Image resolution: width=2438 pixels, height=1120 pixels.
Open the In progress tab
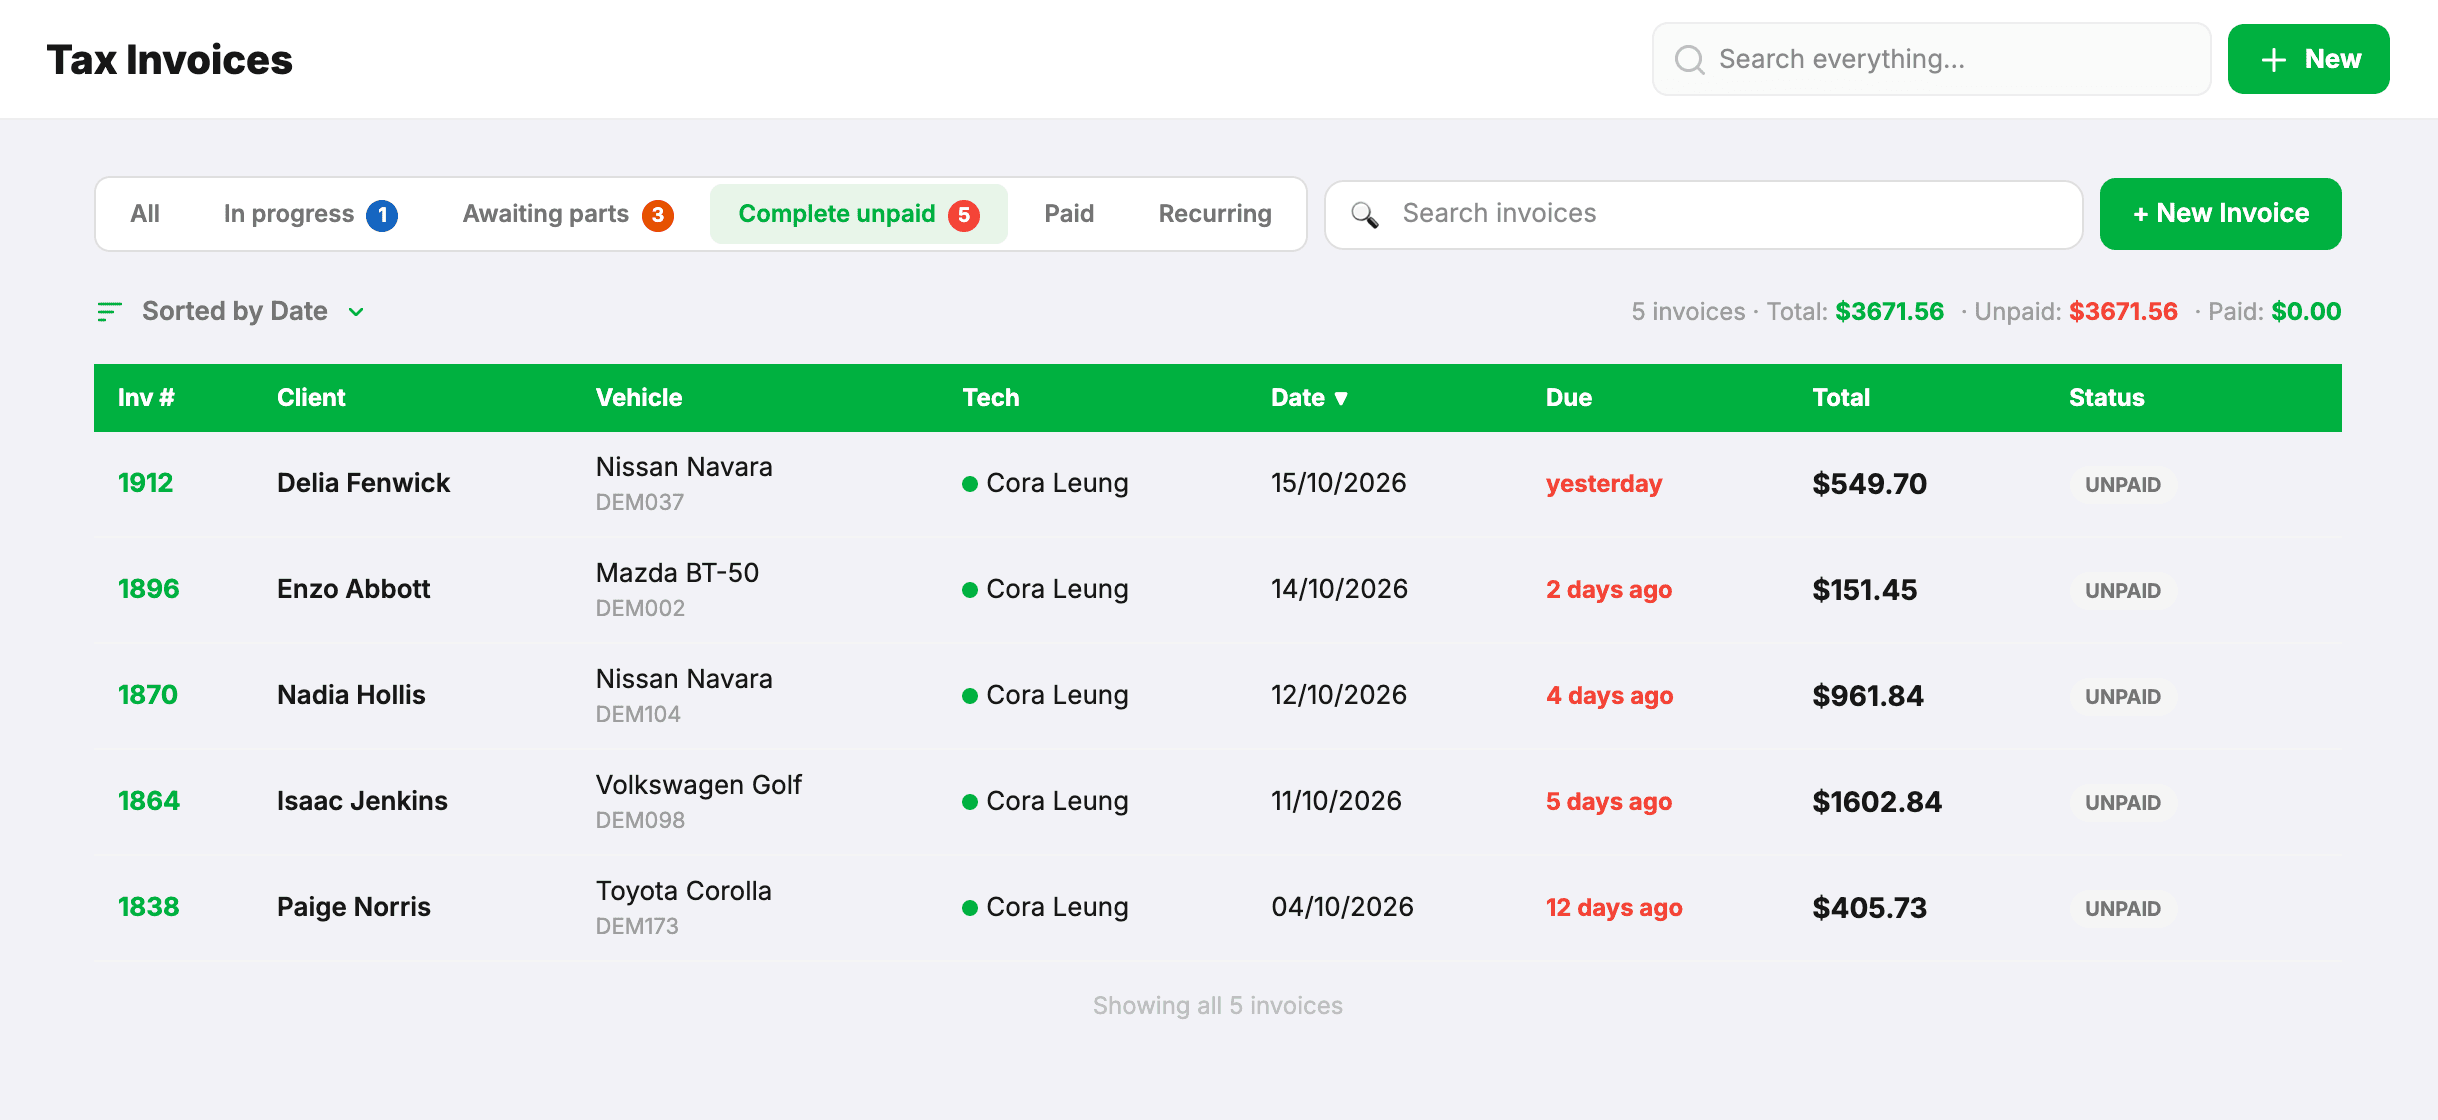(310, 214)
